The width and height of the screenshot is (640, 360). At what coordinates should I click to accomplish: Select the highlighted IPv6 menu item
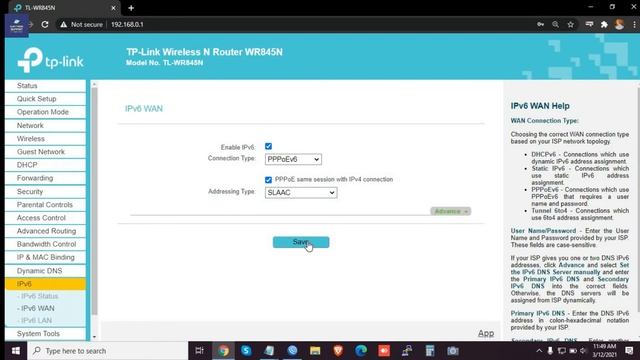(45, 284)
